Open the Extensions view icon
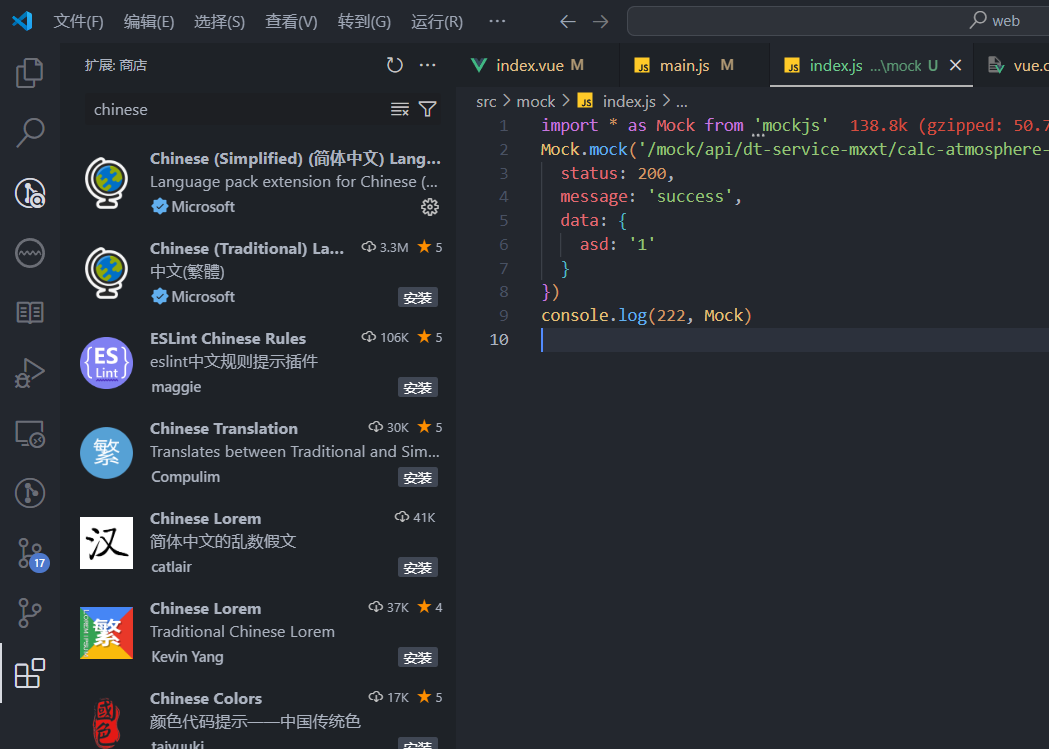This screenshot has height=749, width=1049. click(29, 673)
